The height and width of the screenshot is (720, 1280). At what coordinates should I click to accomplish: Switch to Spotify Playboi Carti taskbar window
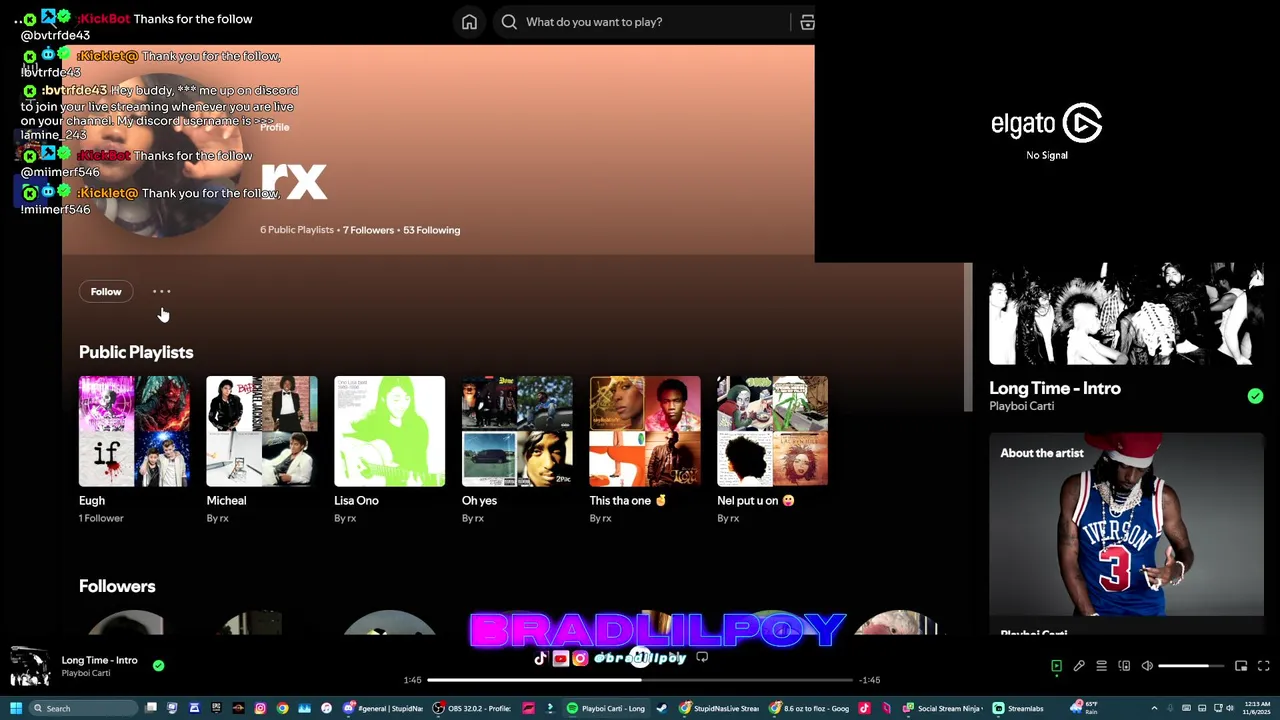[606, 708]
